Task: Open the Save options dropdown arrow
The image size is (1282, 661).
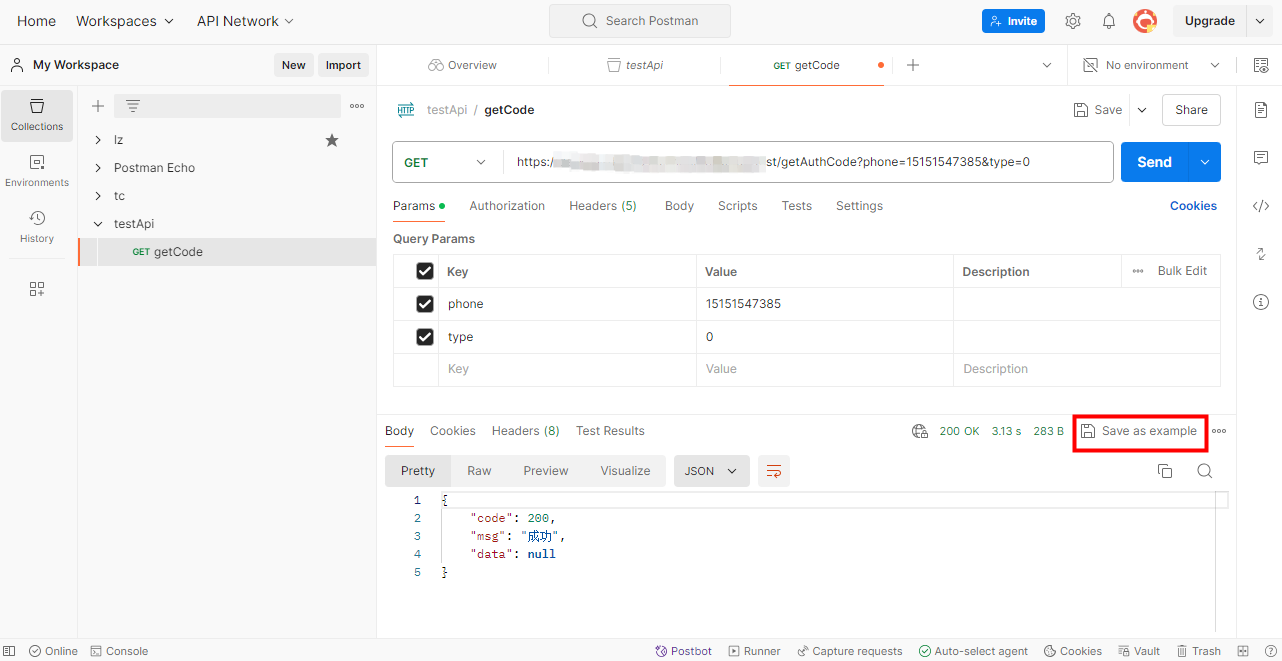Action: tap(1142, 110)
